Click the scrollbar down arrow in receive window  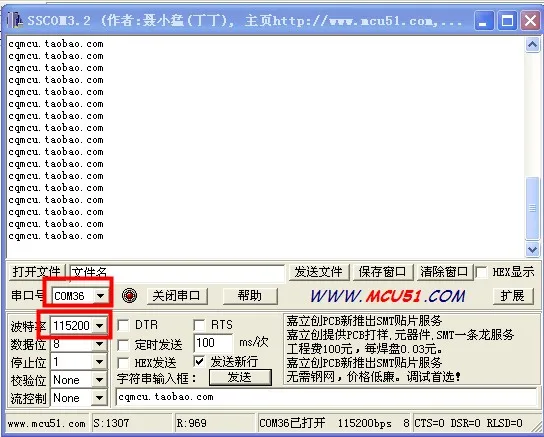(x=532, y=249)
